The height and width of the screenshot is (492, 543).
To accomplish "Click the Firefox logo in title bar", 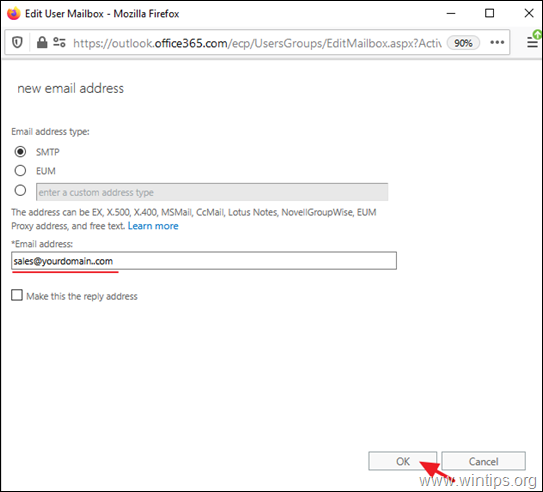I will (14, 14).
